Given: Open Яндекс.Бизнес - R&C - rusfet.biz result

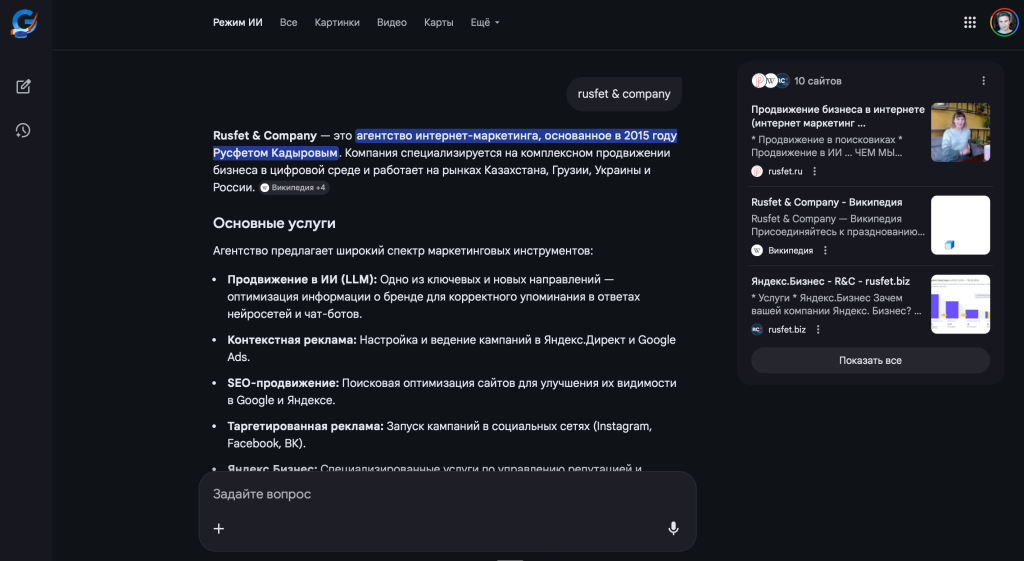Looking at the screenshot, I should pos(831,281).
